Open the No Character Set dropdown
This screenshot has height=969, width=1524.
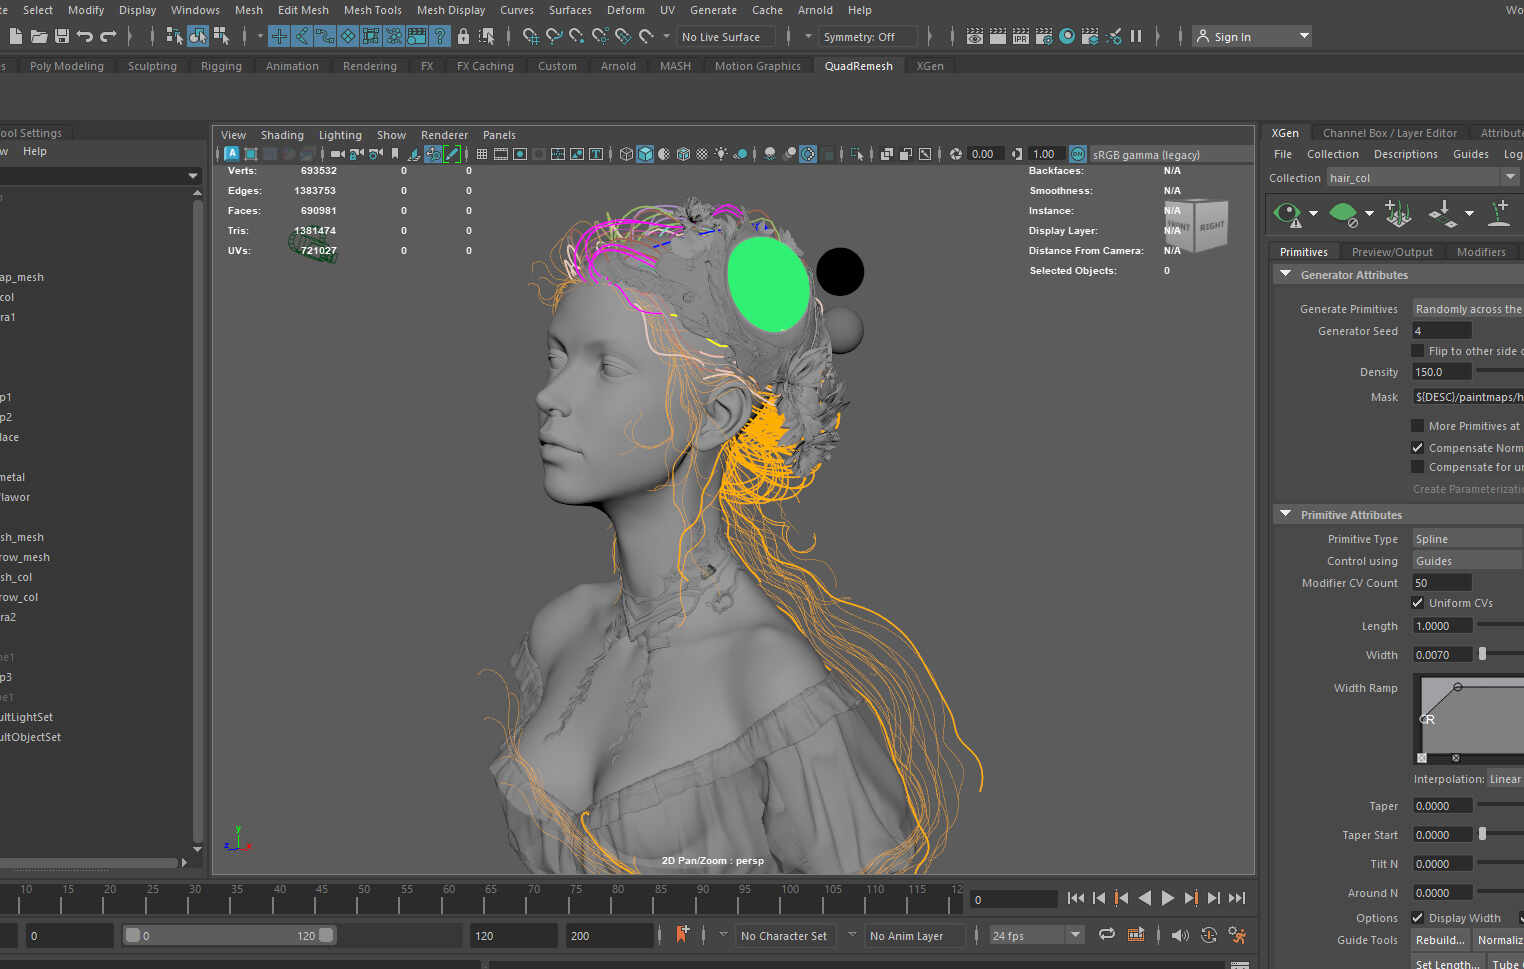pyautogui.click(x=785, y=936)
